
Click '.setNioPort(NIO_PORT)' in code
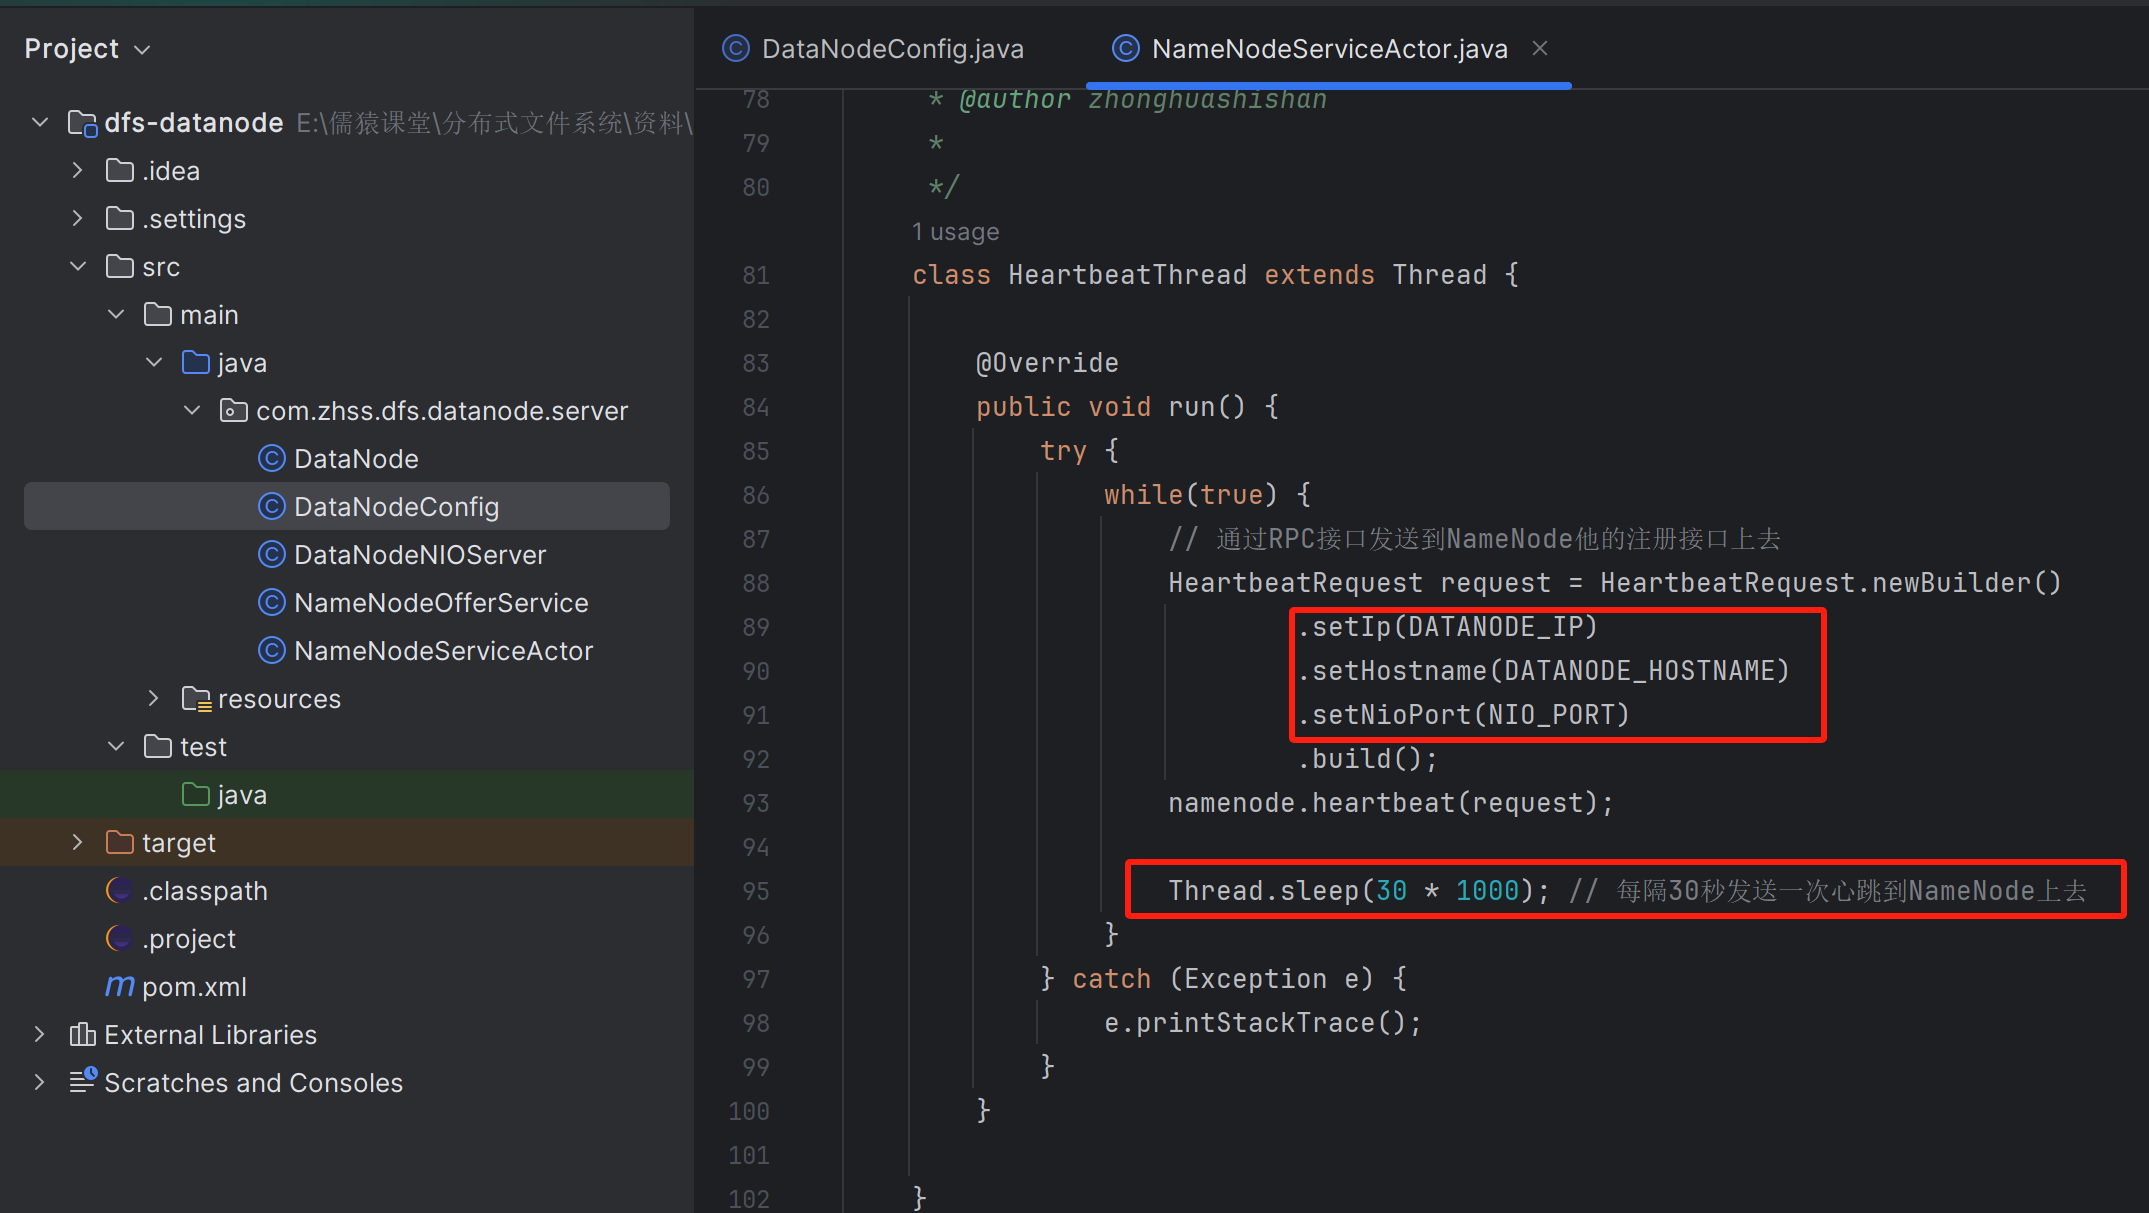tap(1463, 715)
